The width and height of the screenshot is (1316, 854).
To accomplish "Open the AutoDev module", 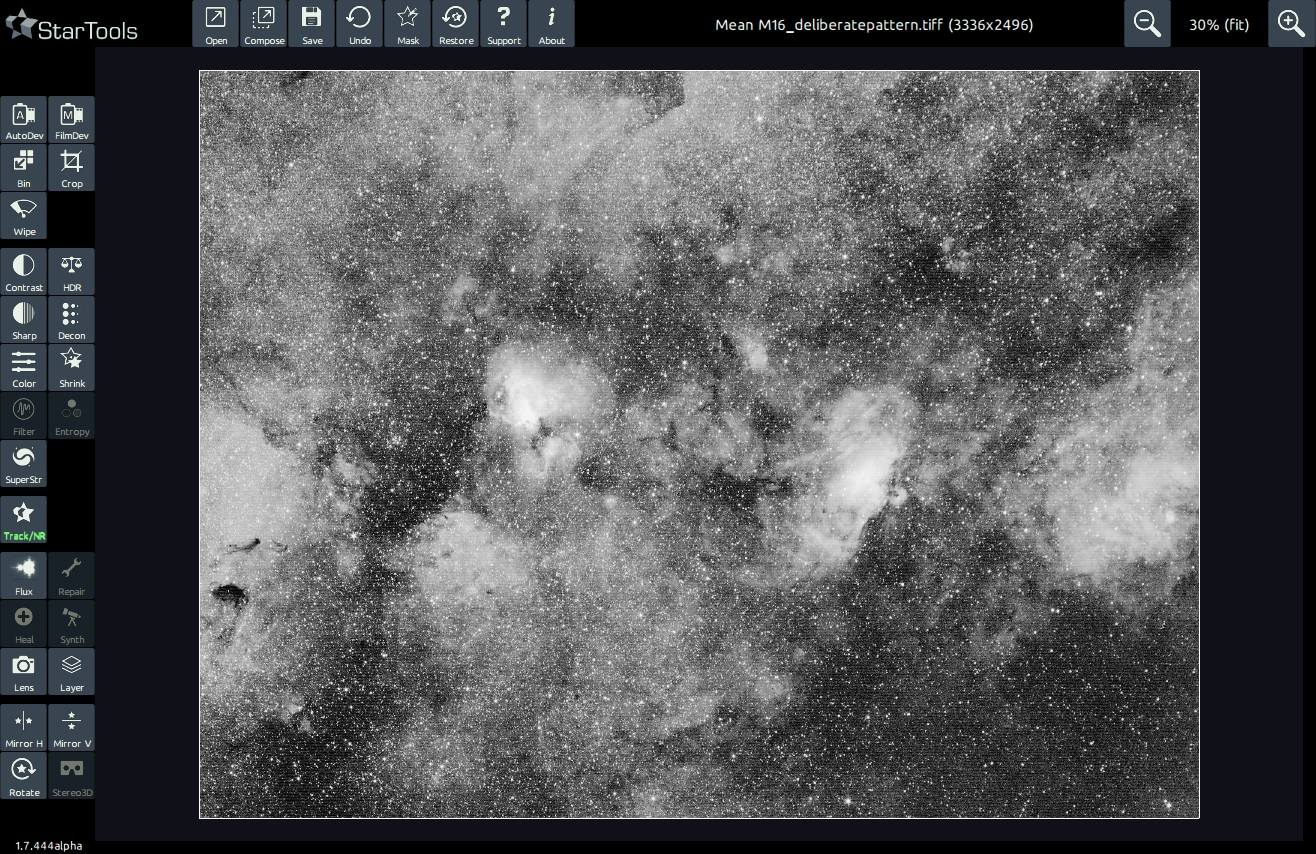I will point(24,120).
